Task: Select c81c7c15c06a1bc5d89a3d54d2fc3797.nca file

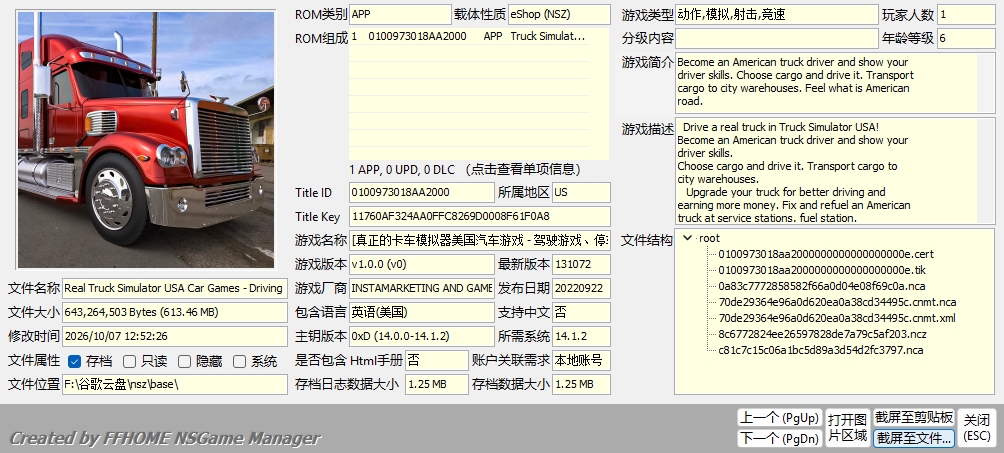Action: tap(820, 350)
